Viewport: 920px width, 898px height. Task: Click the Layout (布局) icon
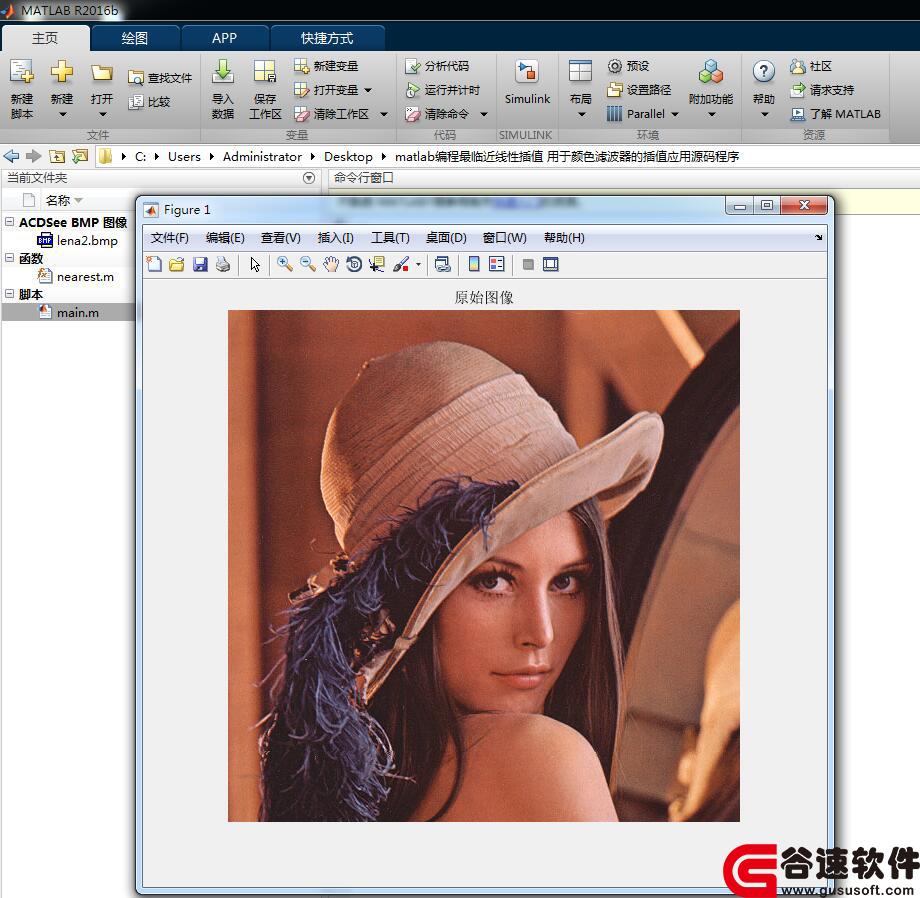click(580, 72)
